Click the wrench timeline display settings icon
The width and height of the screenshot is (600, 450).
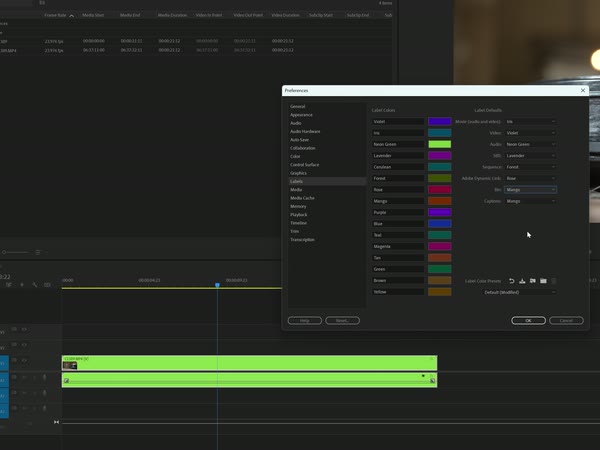tap(35, 285)
